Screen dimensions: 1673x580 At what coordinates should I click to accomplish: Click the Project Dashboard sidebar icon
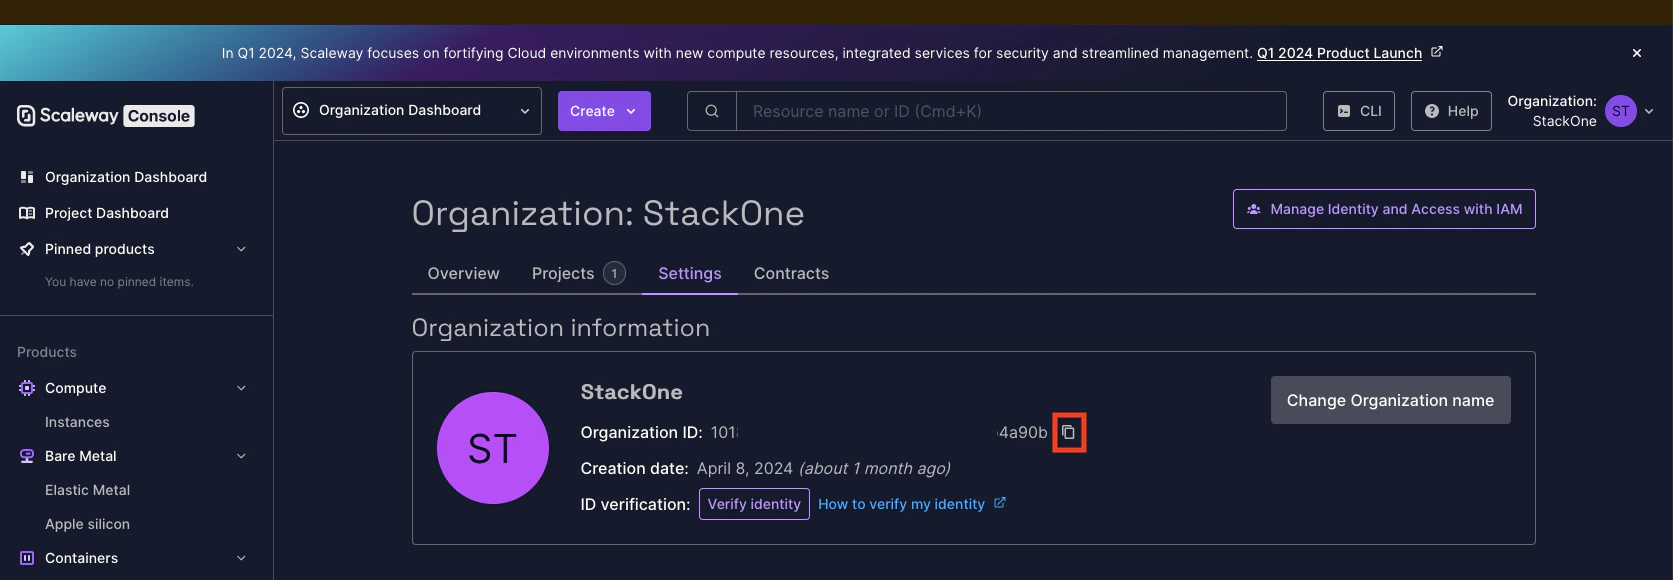pos(27,213)
